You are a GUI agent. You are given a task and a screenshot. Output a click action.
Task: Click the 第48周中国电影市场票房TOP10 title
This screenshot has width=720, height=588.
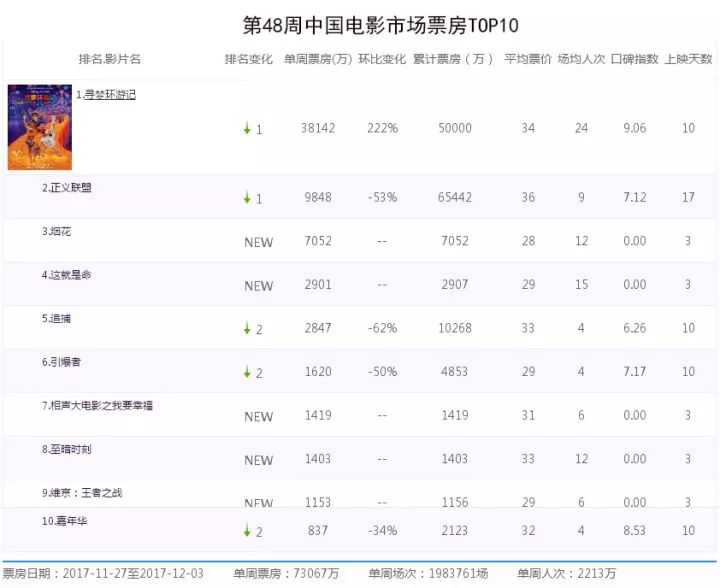[381, 25]
